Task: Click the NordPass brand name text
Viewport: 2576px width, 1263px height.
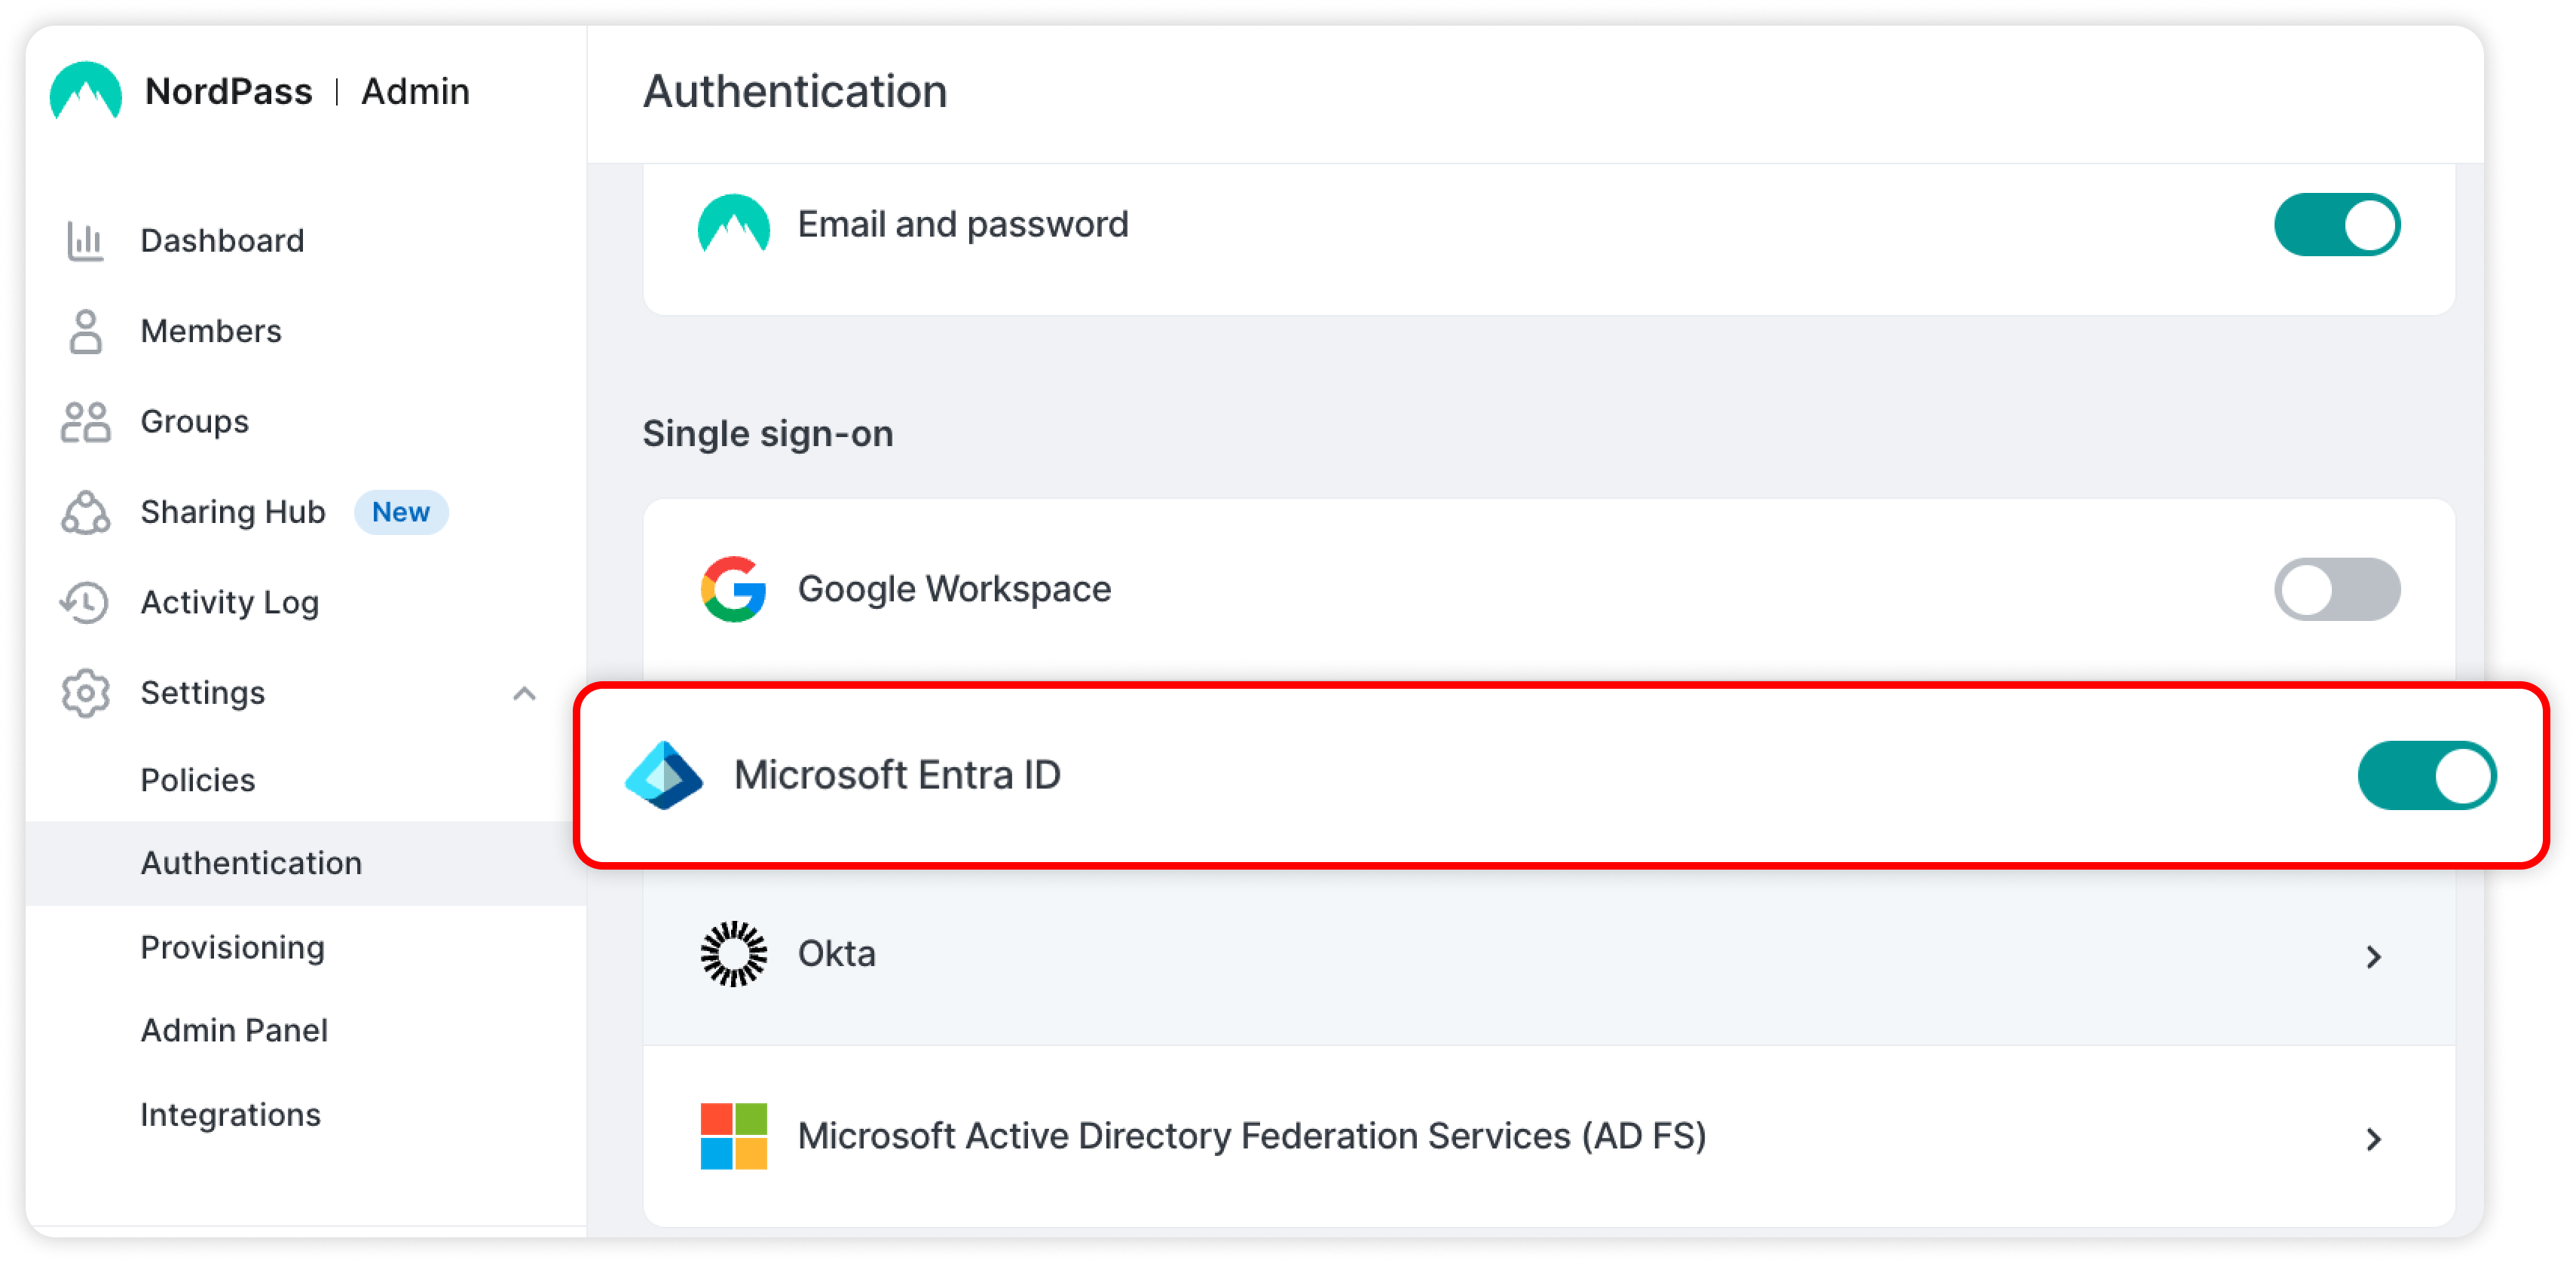Action: click(229, 91)
